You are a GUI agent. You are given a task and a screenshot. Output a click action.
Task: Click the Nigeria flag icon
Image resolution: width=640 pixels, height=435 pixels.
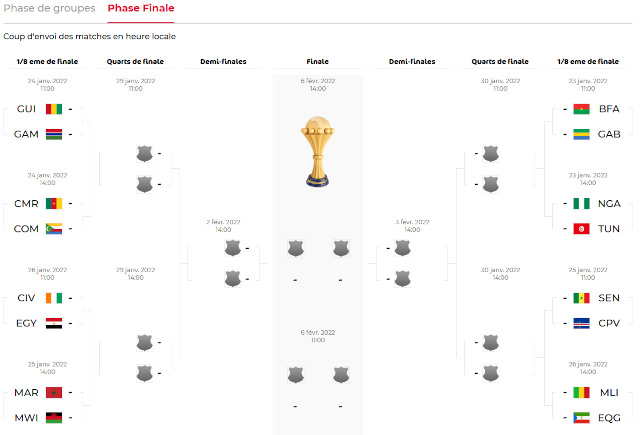[x=581, y=203]
